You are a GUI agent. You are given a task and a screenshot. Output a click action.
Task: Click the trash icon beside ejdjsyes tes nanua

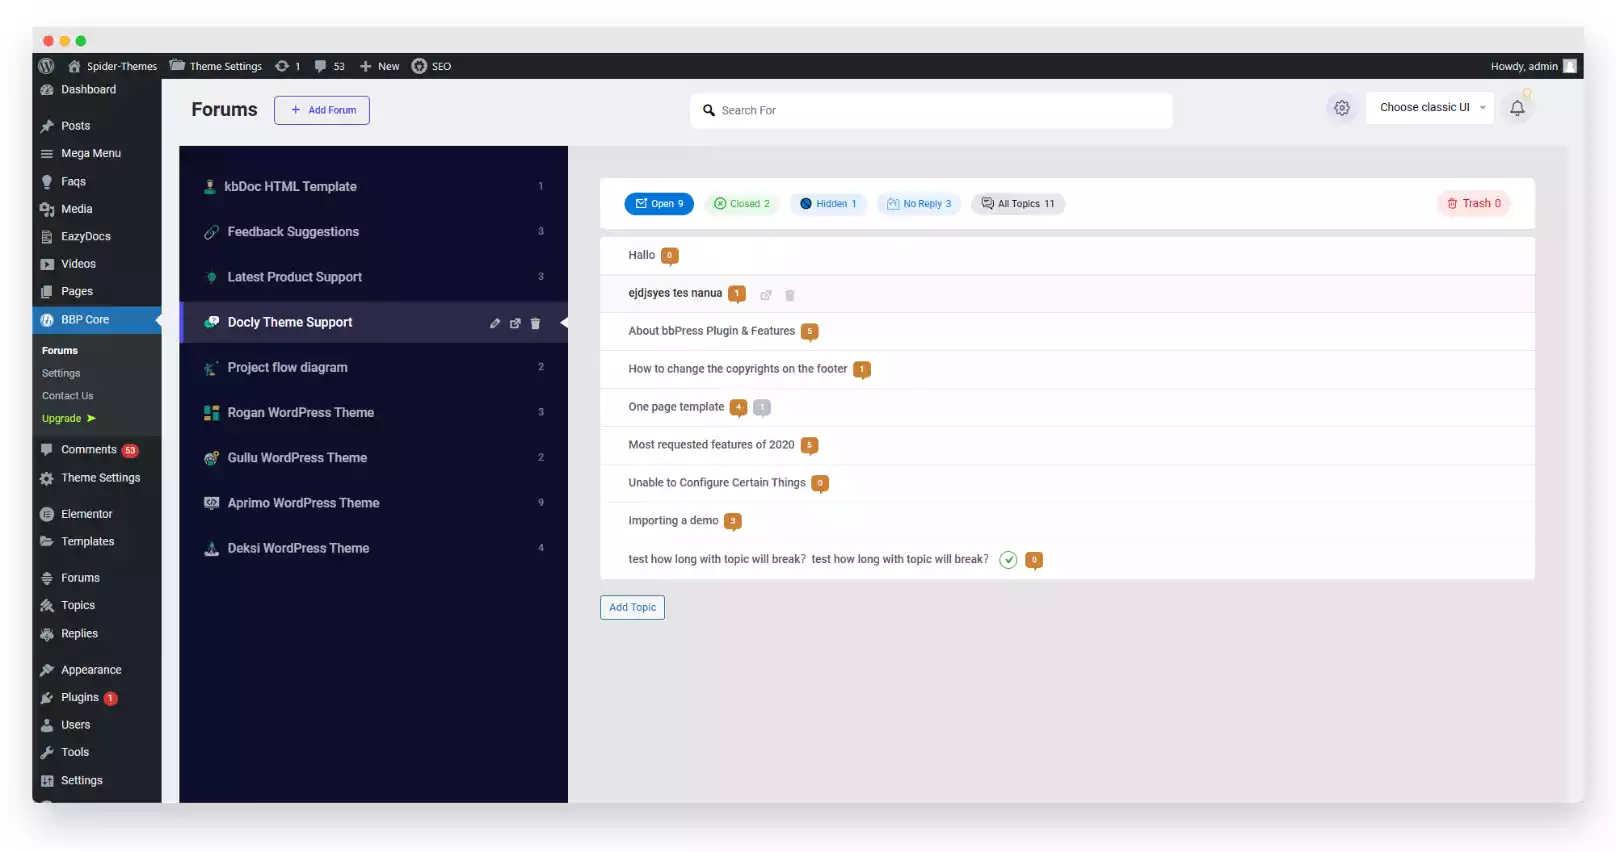tap(790, 295)
